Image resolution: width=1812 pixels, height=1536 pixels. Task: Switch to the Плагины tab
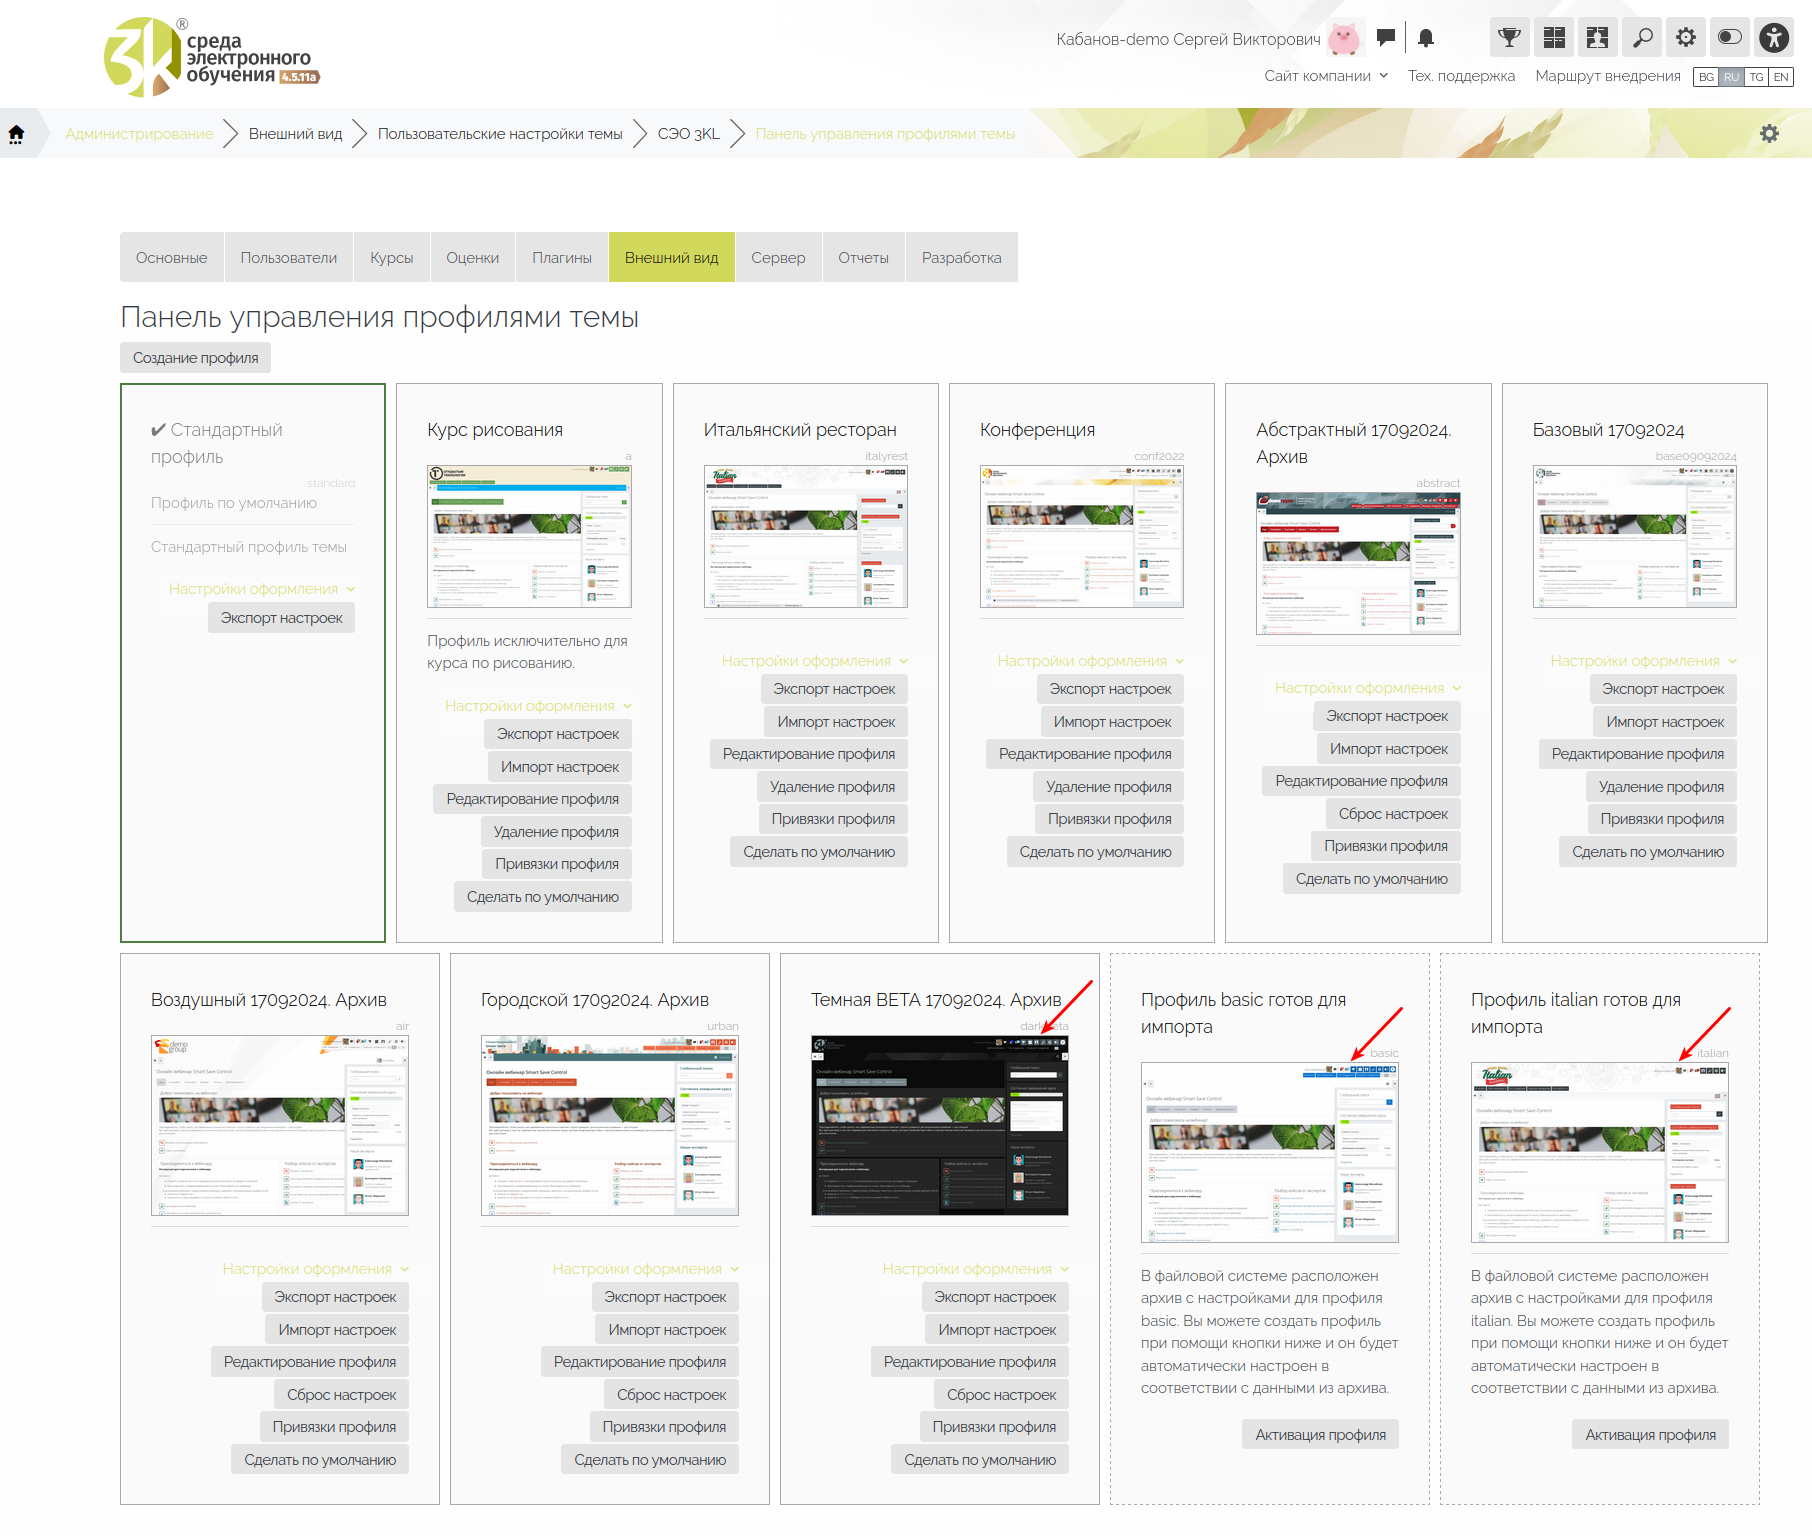click(562, 258)
